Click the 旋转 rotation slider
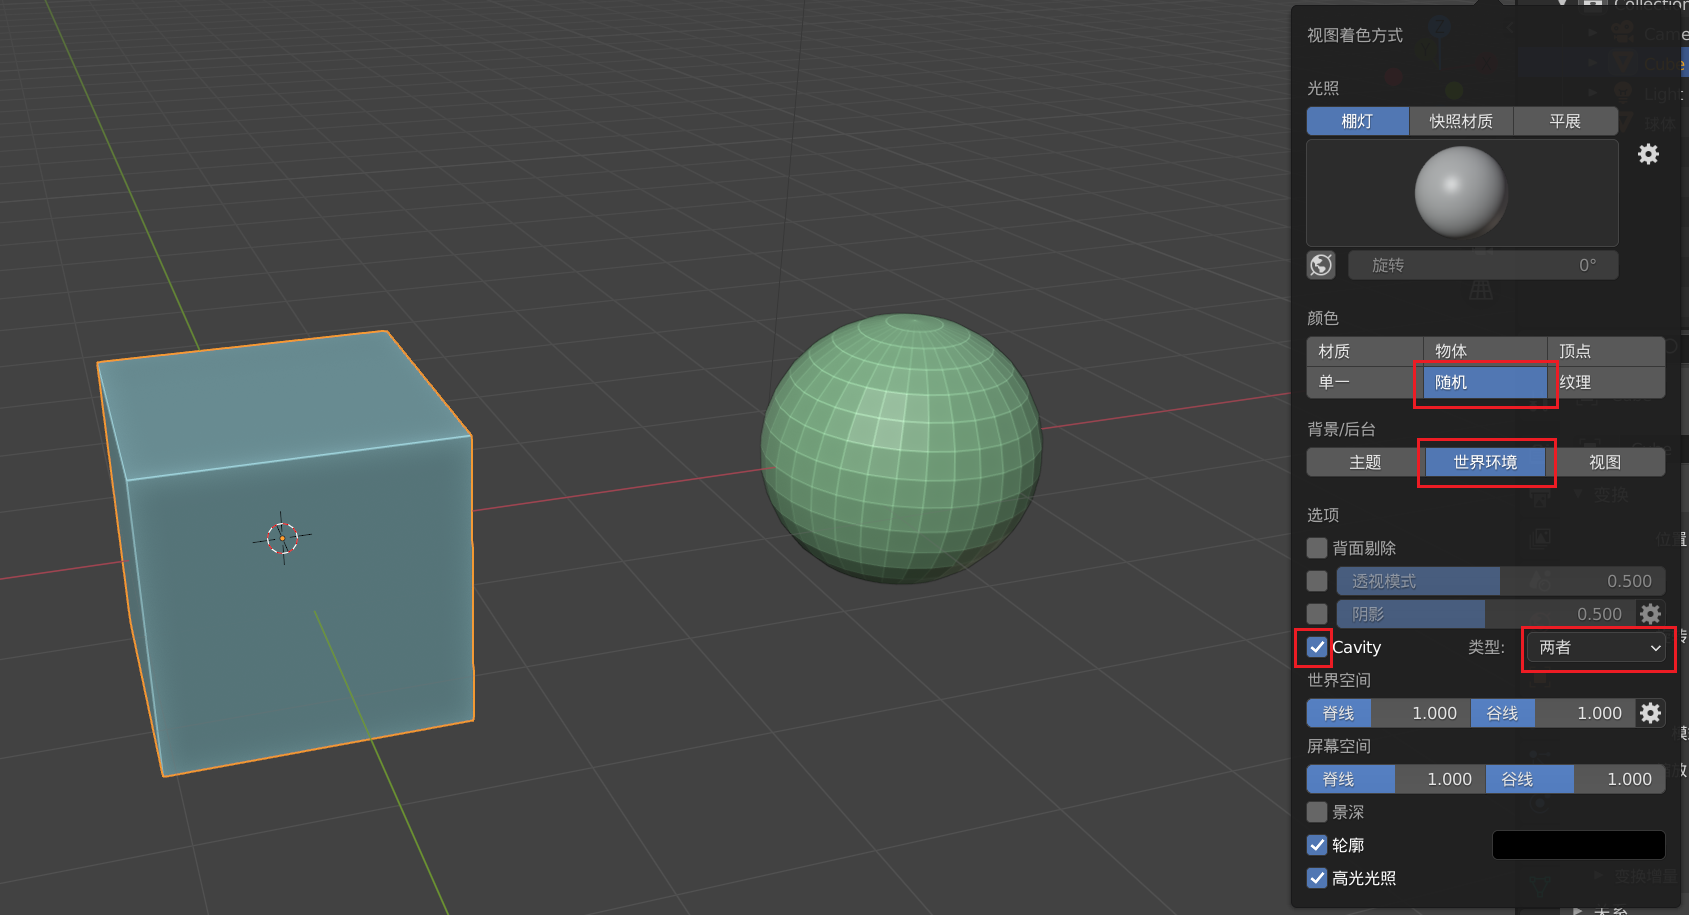 (x=1482, y=265)
